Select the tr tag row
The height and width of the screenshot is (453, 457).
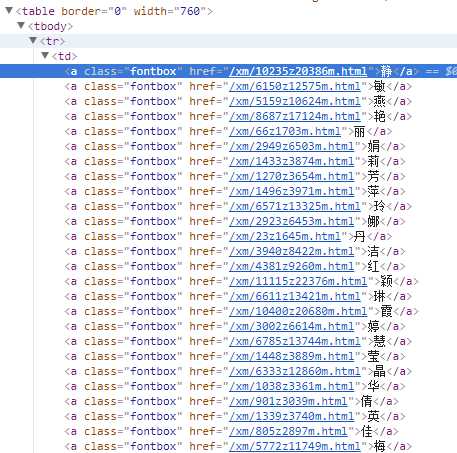pyautogui.click(x=228, y=41)
